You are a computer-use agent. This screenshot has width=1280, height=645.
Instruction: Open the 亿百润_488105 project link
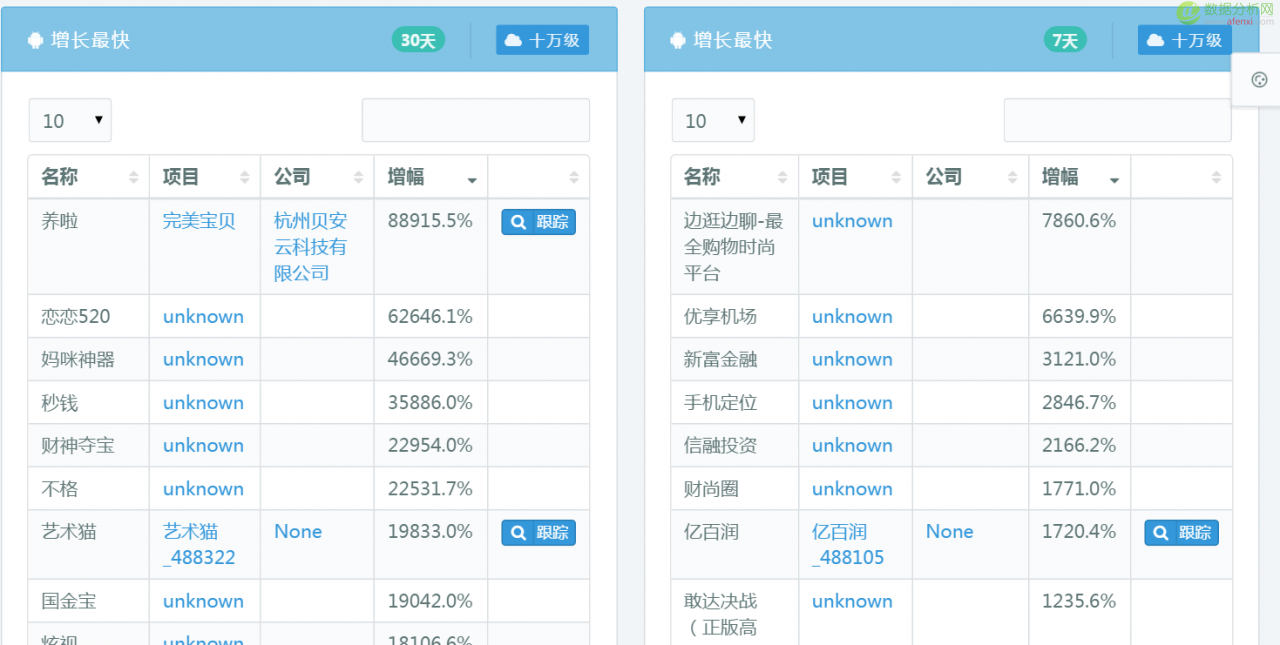[848, 545]
